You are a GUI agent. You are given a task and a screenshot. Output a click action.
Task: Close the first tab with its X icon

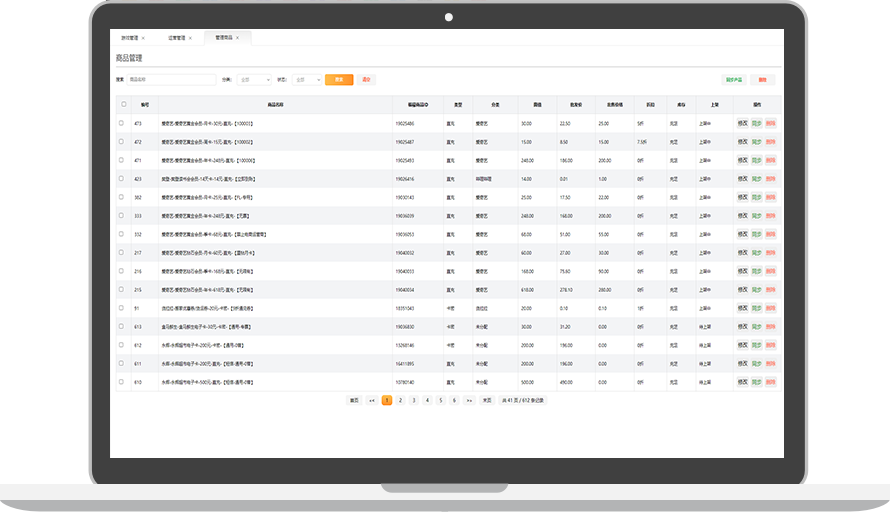[143, 38]
